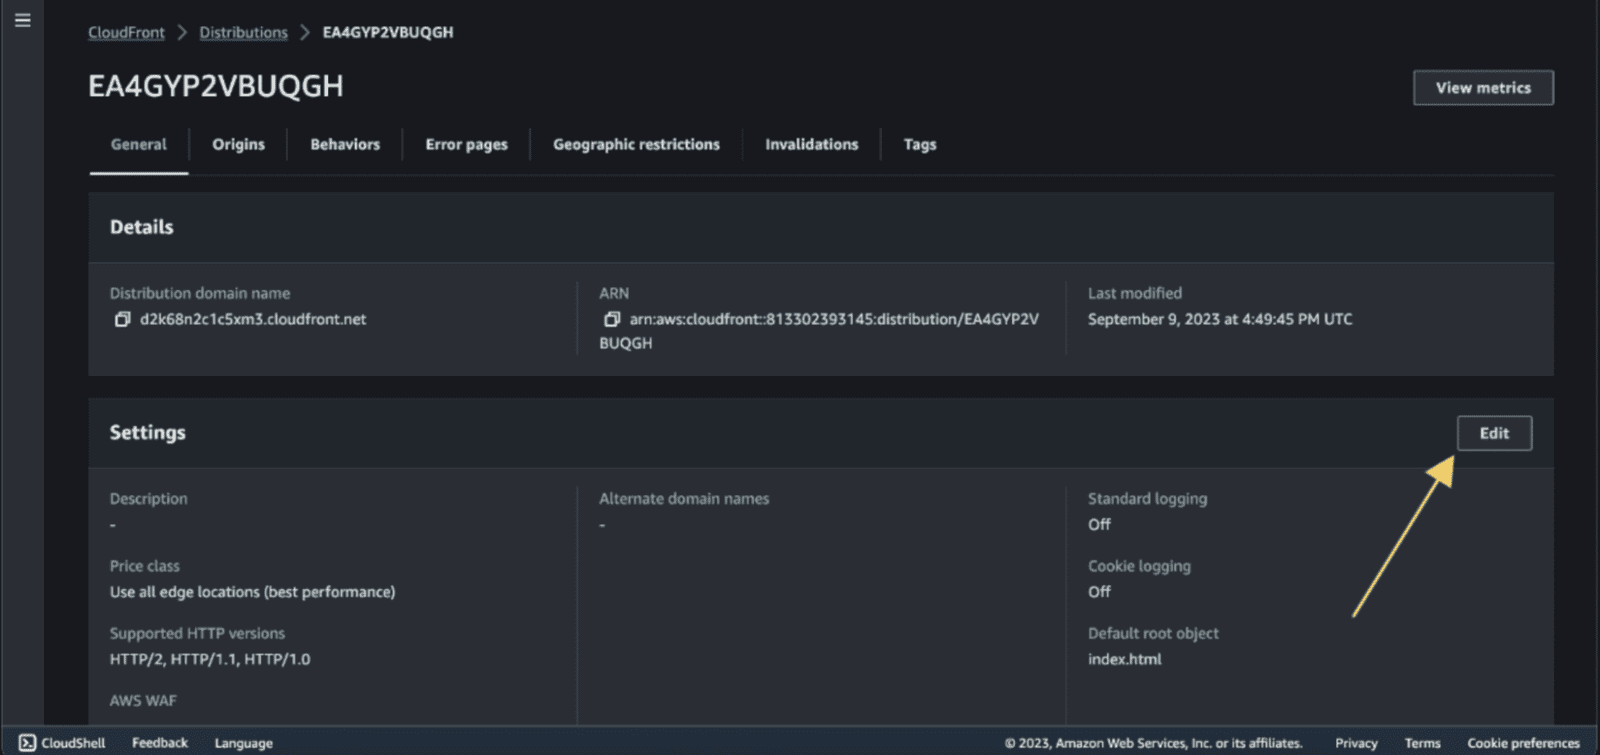Open Cookie preferences
Image resolution: width=1600 pixels, height=755 pixels.
click(1523, 743)
